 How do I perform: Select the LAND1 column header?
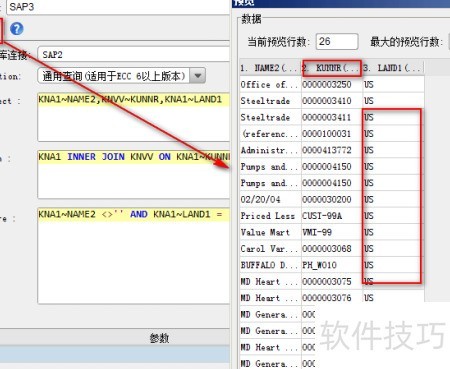point(393,68)
